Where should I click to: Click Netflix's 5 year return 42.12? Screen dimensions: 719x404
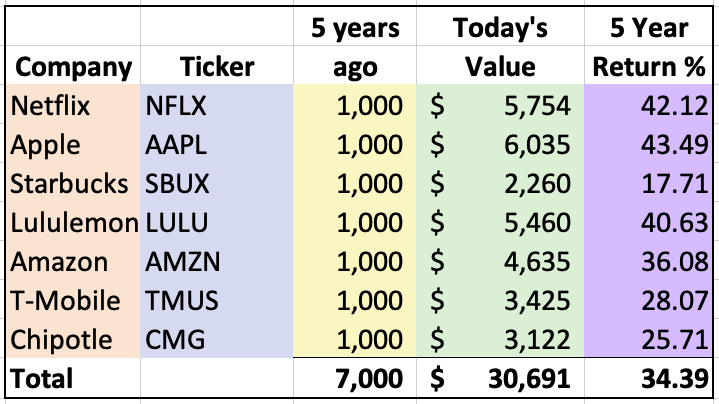[x=648, y=105]
